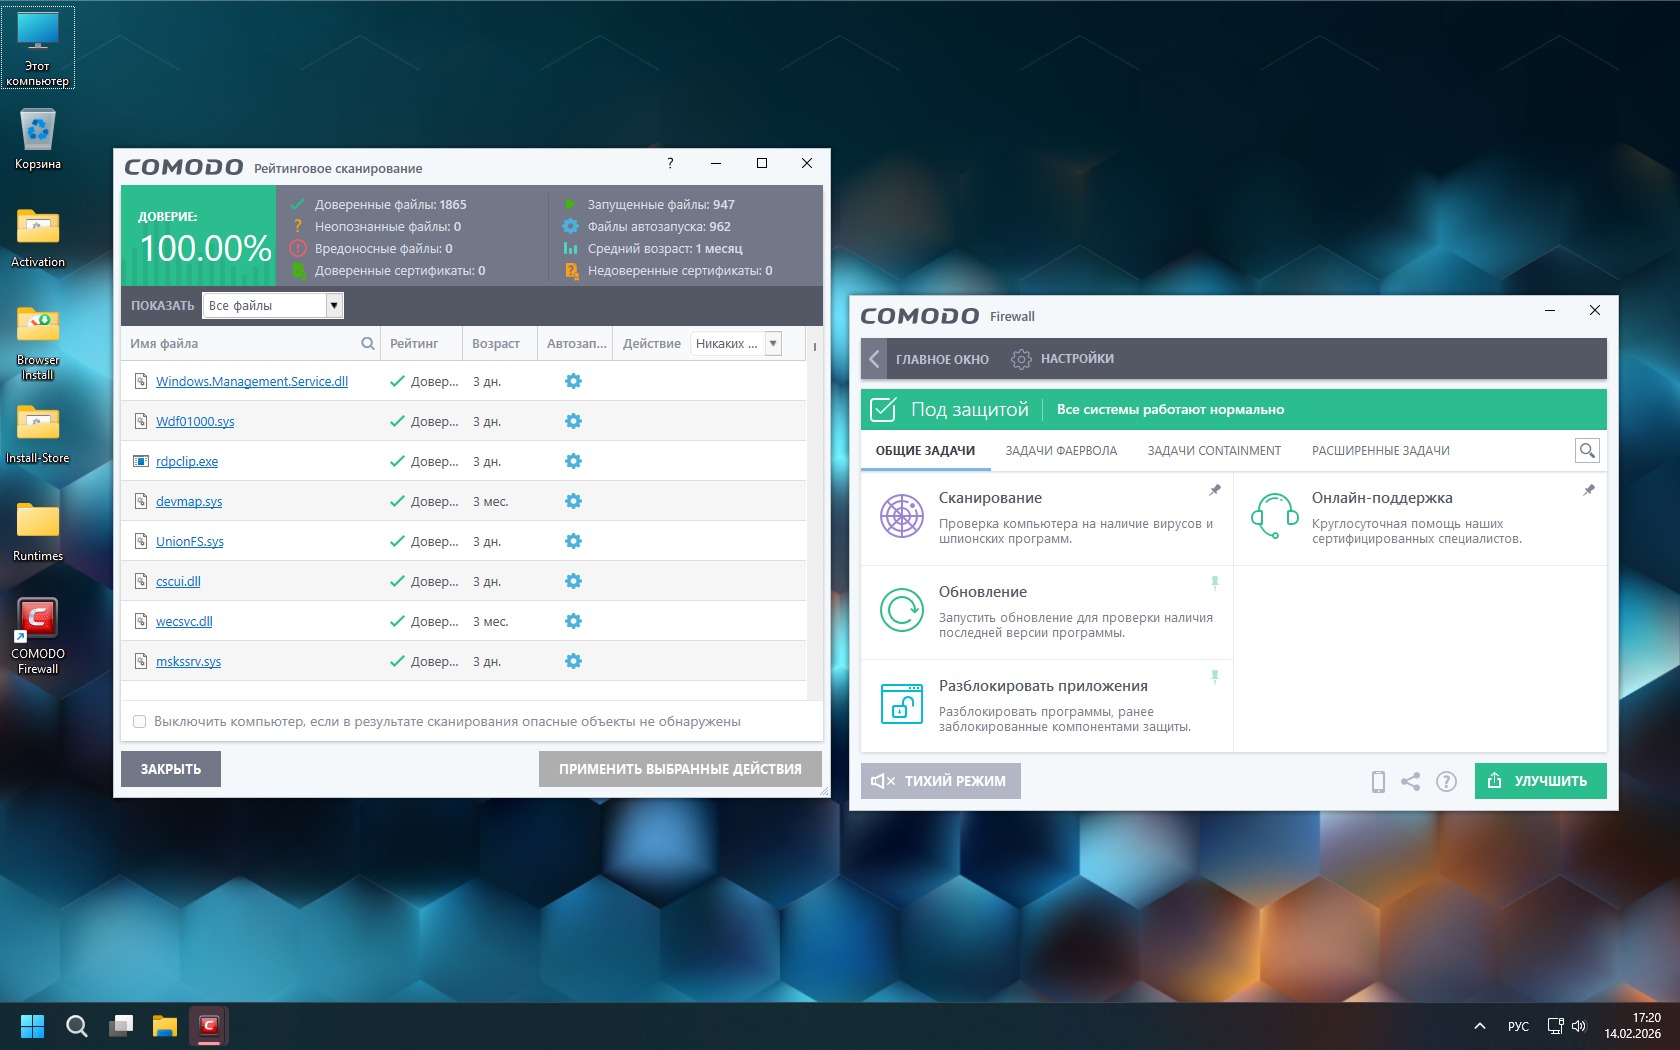Open the Windows.Management.Service.dll file link
The width and height of the screenshot is (1680, 1050).
point(252,382)
